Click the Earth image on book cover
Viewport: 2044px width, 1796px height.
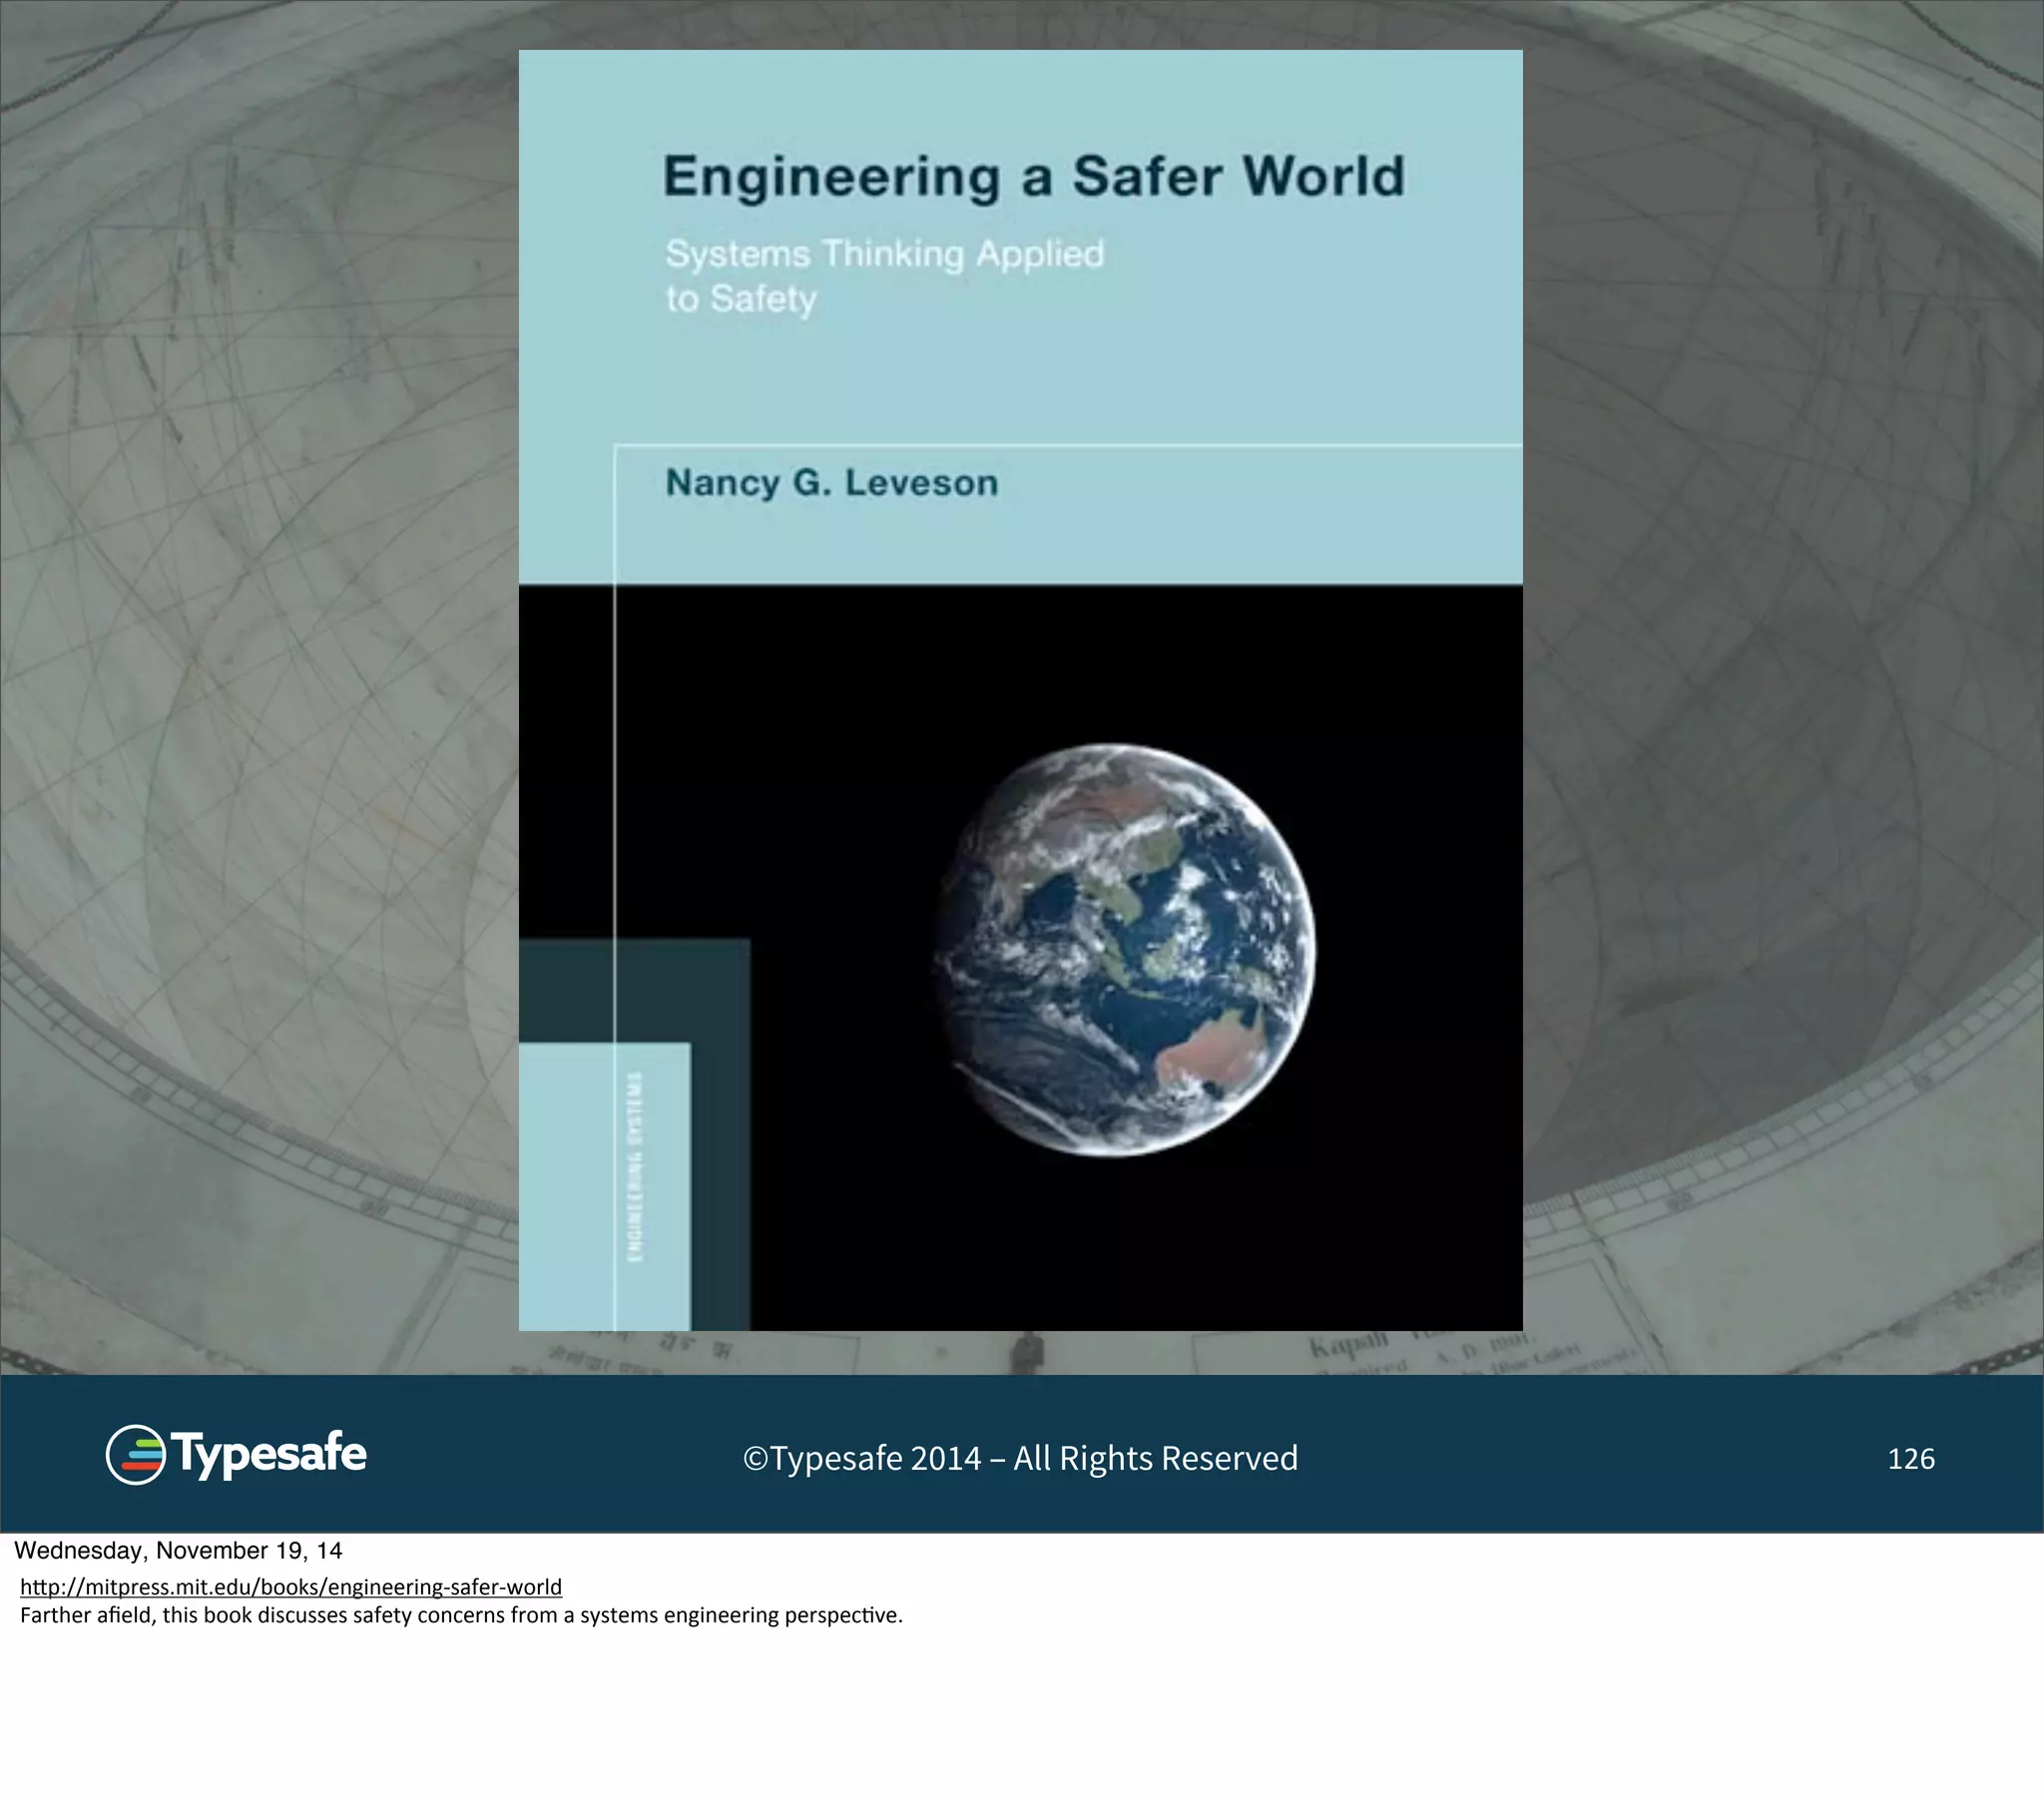tap(1124, 950)
